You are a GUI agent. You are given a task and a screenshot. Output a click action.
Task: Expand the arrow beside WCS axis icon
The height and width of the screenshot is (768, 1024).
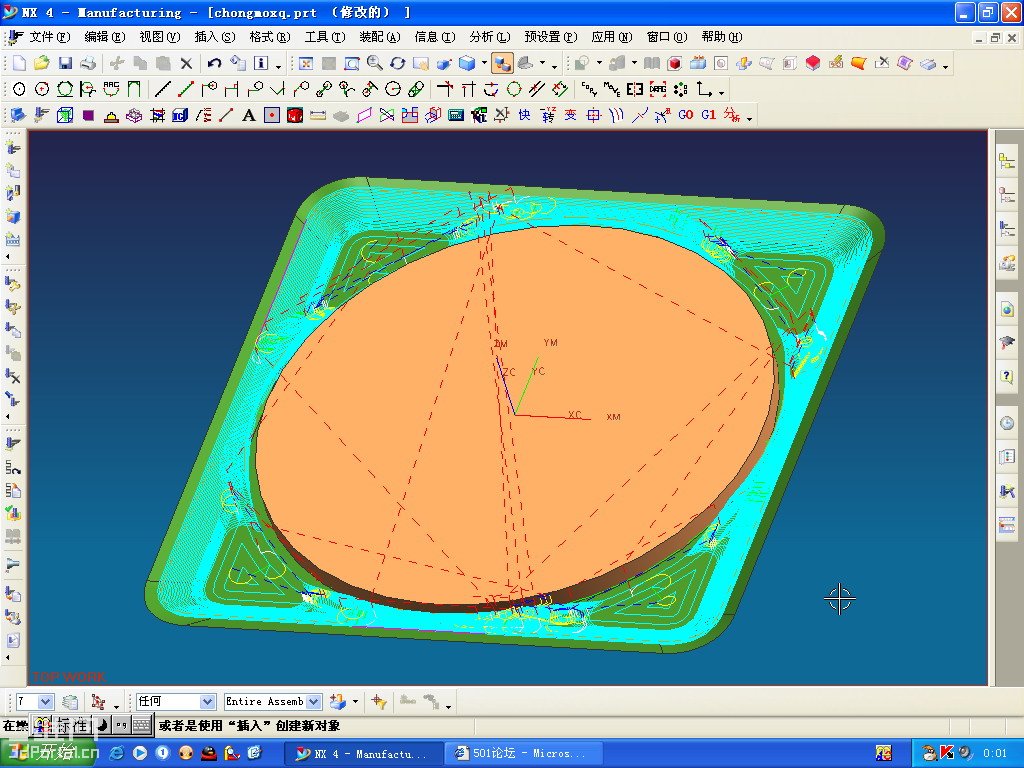721,91
